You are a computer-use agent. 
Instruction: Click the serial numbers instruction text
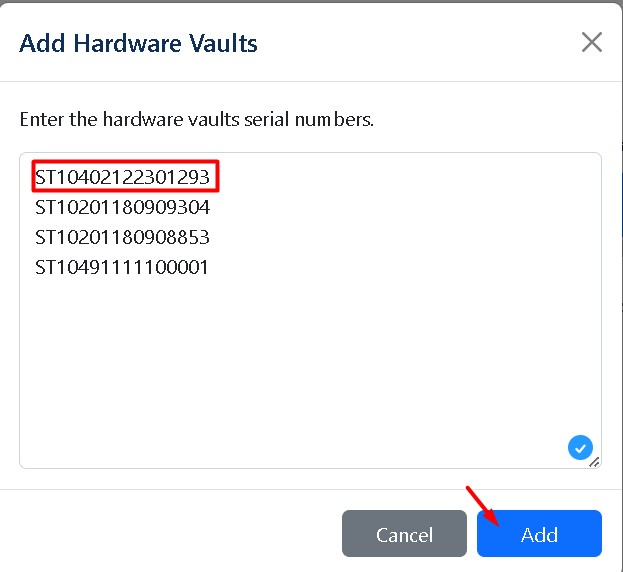click(197, 120)
